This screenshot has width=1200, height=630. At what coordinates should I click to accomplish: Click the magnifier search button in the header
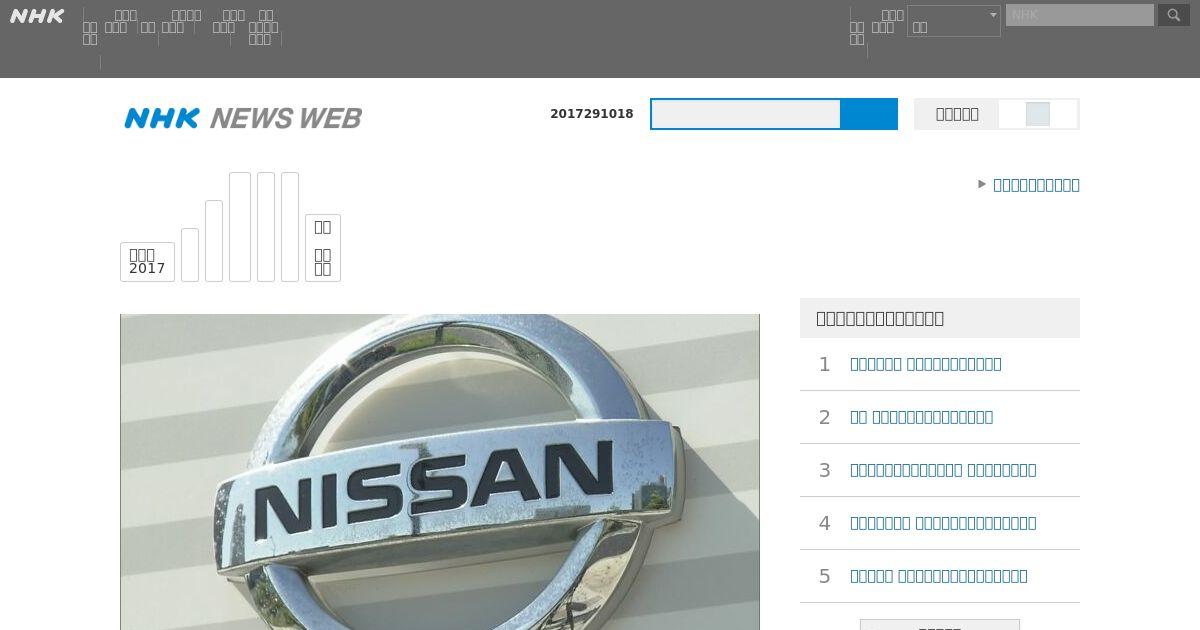coord(1174,15)
